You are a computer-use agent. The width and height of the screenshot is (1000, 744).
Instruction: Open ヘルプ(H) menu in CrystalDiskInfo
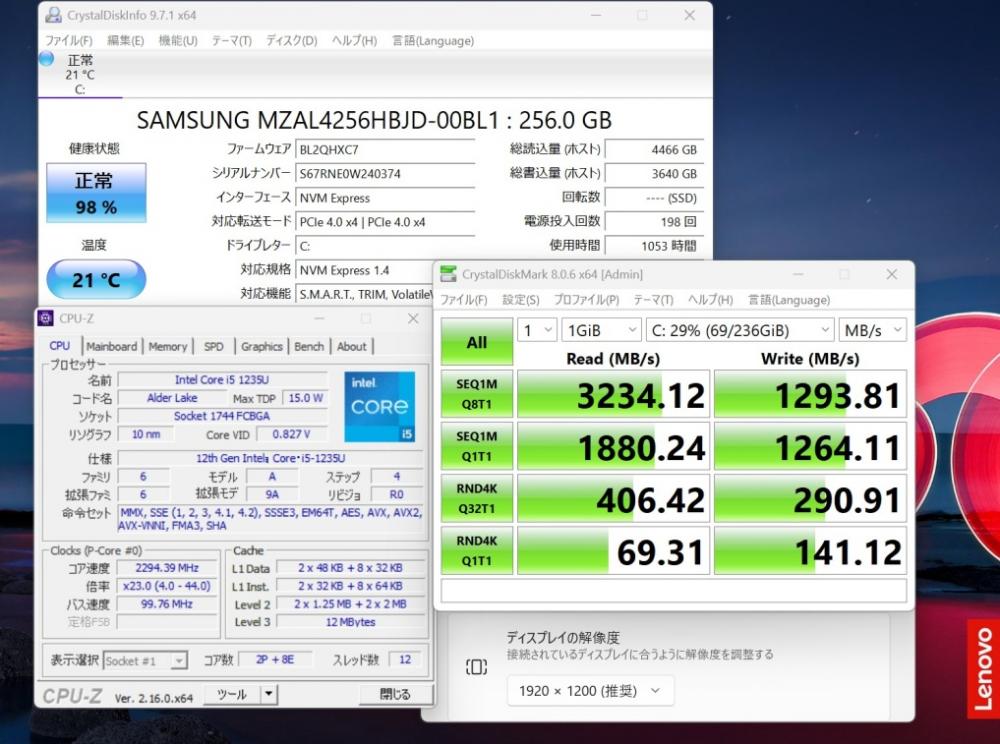coord(354,41)
